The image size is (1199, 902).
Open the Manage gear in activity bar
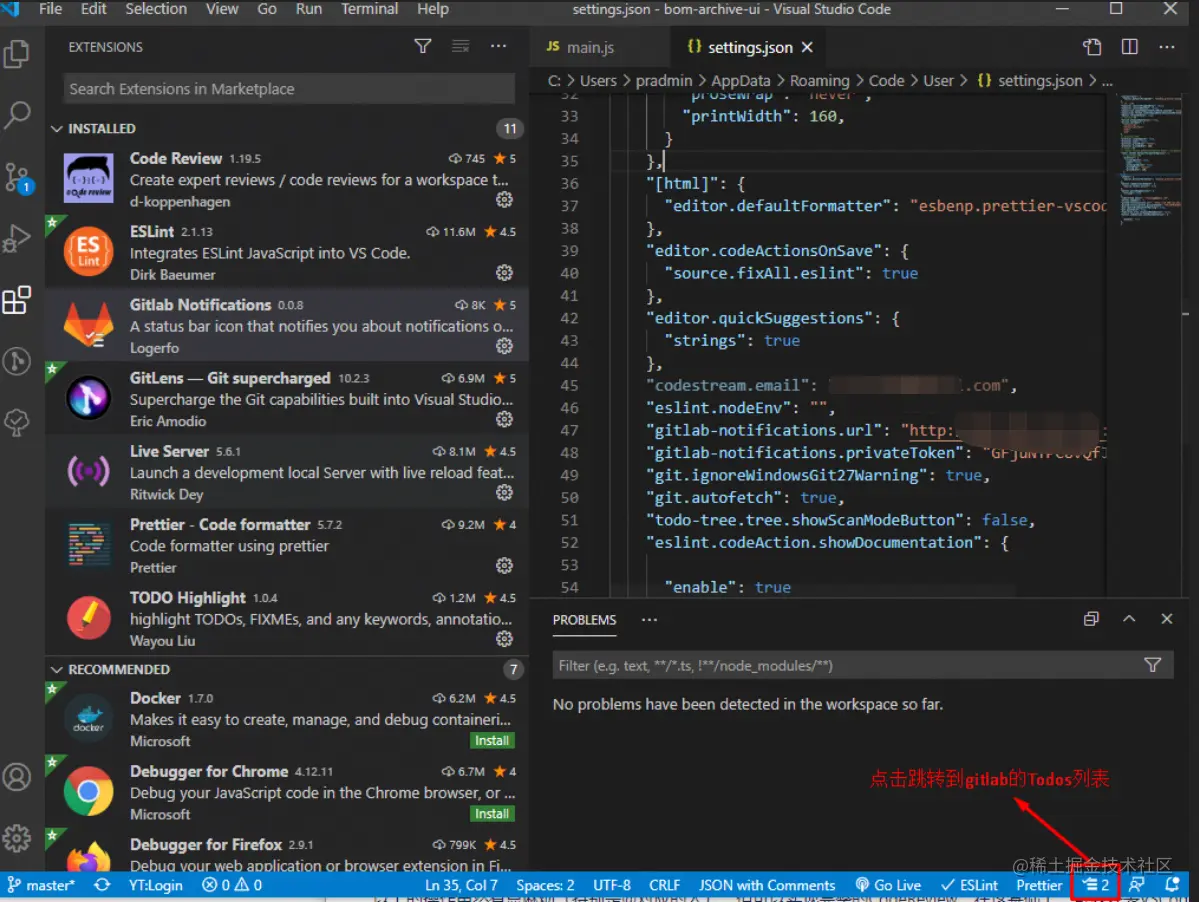(17, 838)
